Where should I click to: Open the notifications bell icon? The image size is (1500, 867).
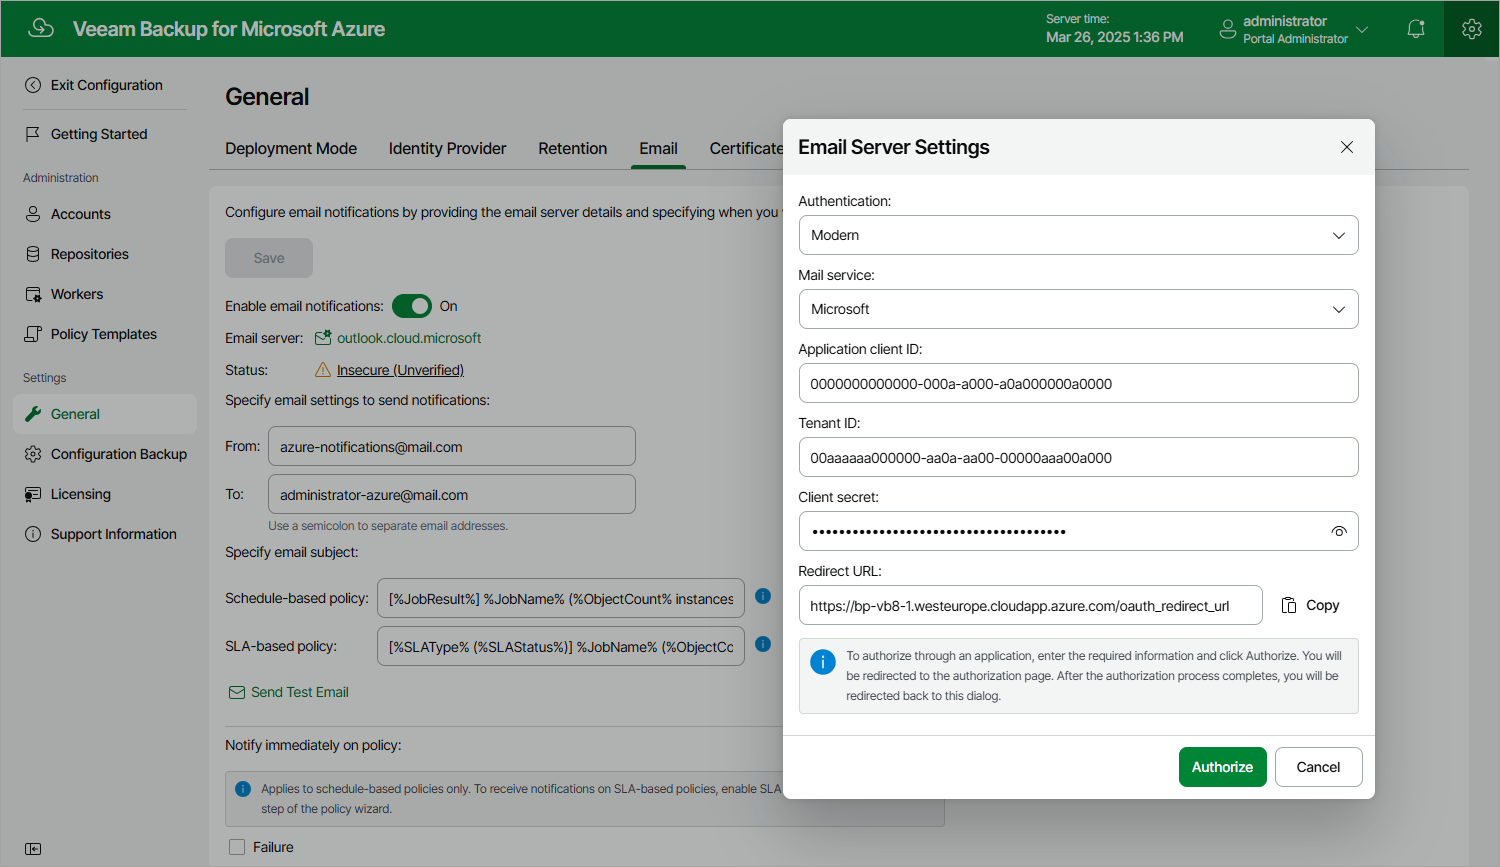coord(1415,29)
